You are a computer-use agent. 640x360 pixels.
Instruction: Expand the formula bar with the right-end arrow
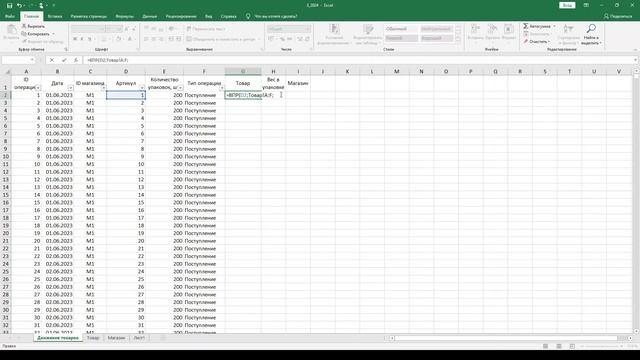(635, 60)
